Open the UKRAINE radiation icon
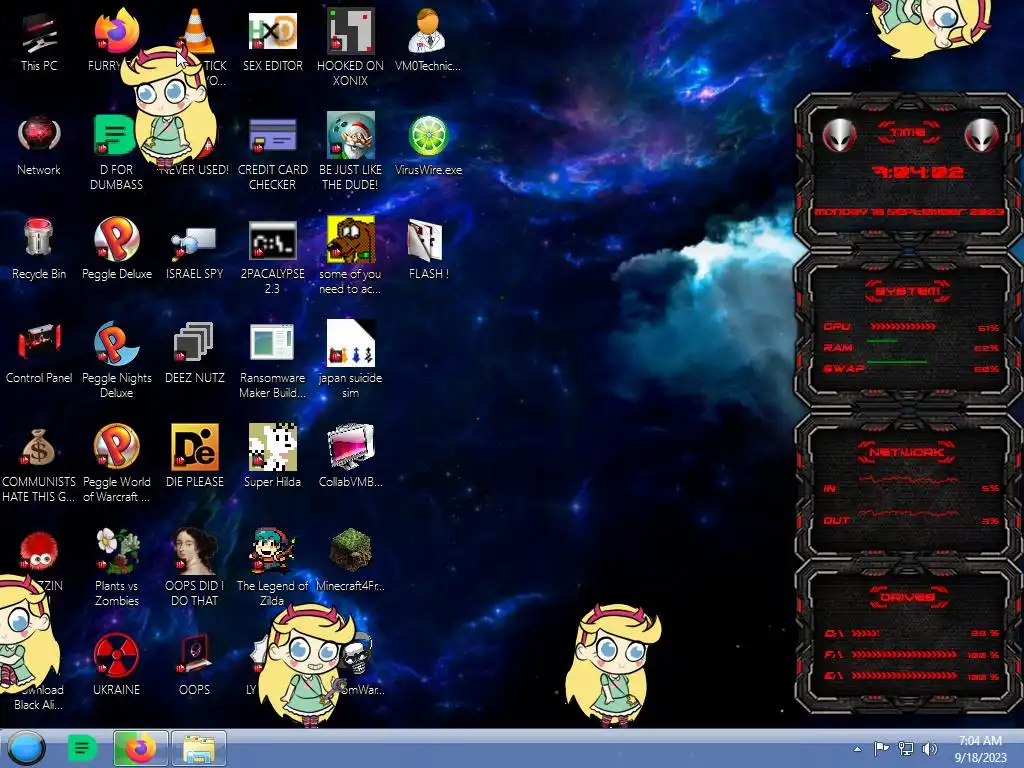1024x768 pixels. tap(116, 665)
